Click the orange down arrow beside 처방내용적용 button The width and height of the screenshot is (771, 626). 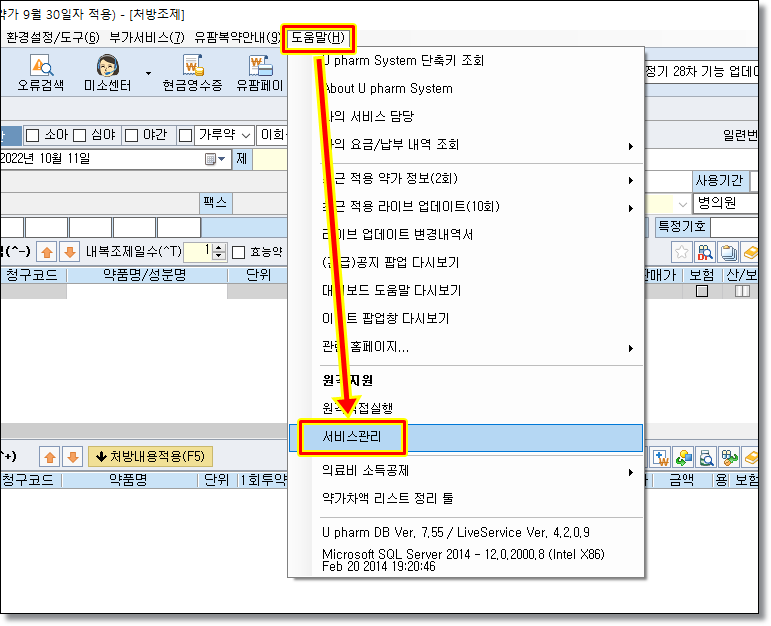[x=72, y=457]
